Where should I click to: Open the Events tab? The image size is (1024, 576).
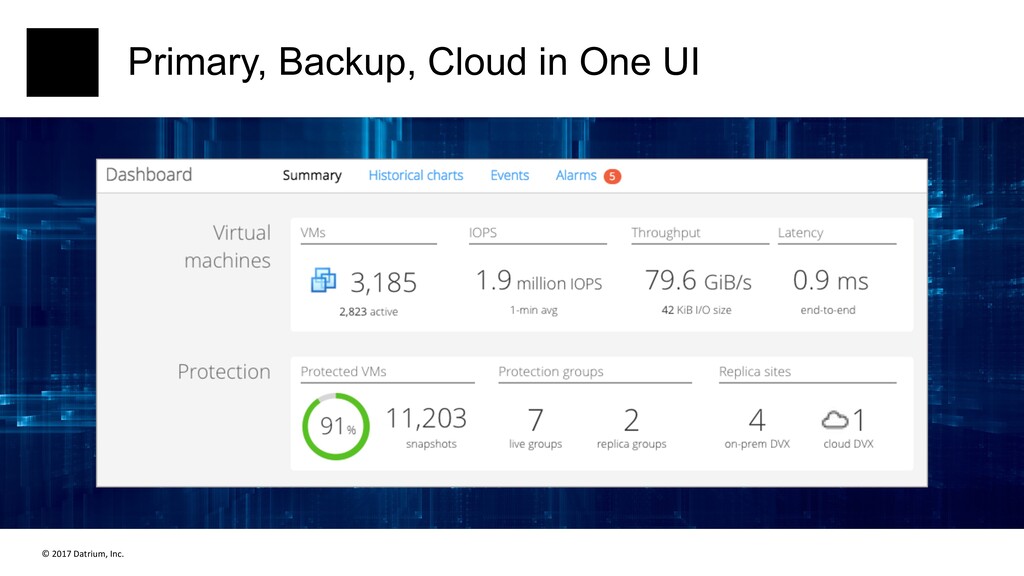click(x=509, y=176)
